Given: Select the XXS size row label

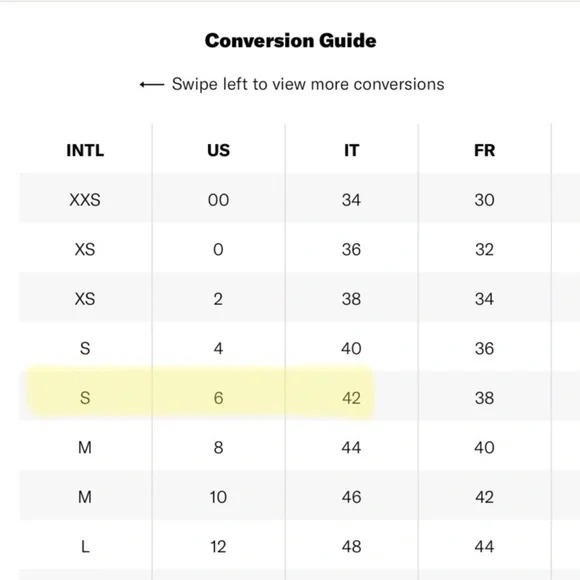Looking at the screenshot, I should pyautogui.click(x=85, y=200).
